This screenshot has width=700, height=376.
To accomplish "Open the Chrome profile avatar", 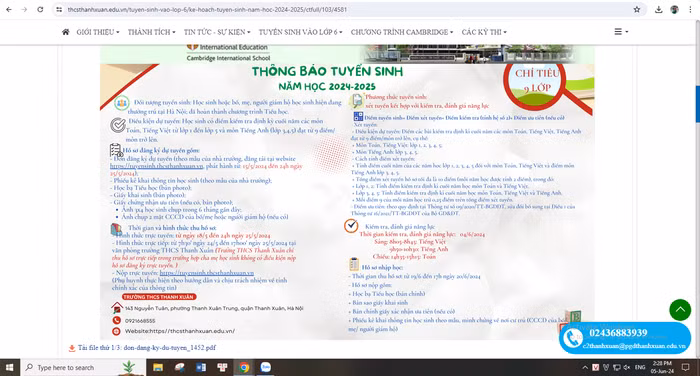I will [674, 9].
